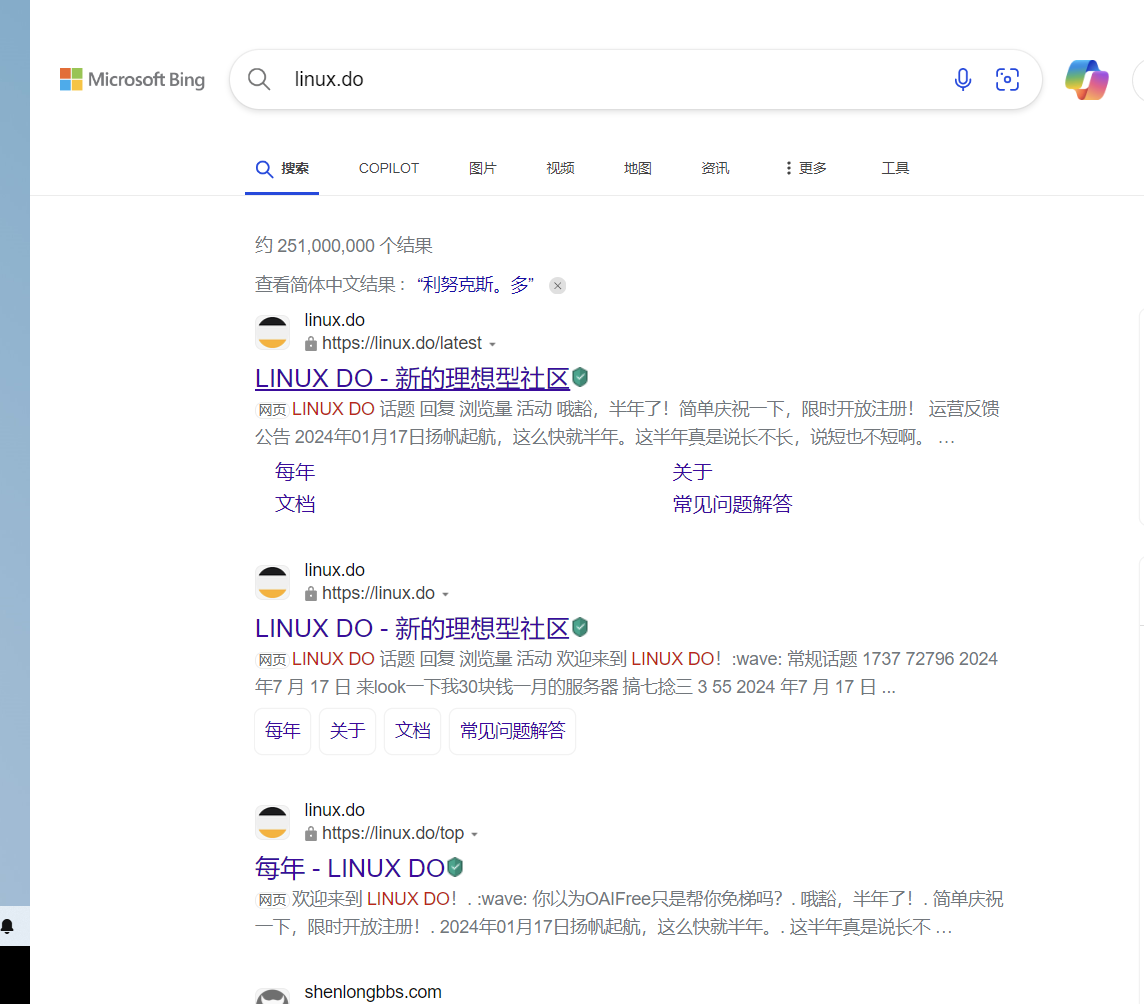Click favicon beside https://linux.do result
This screenshot has width=1144, height=1004.
(273, 582)
